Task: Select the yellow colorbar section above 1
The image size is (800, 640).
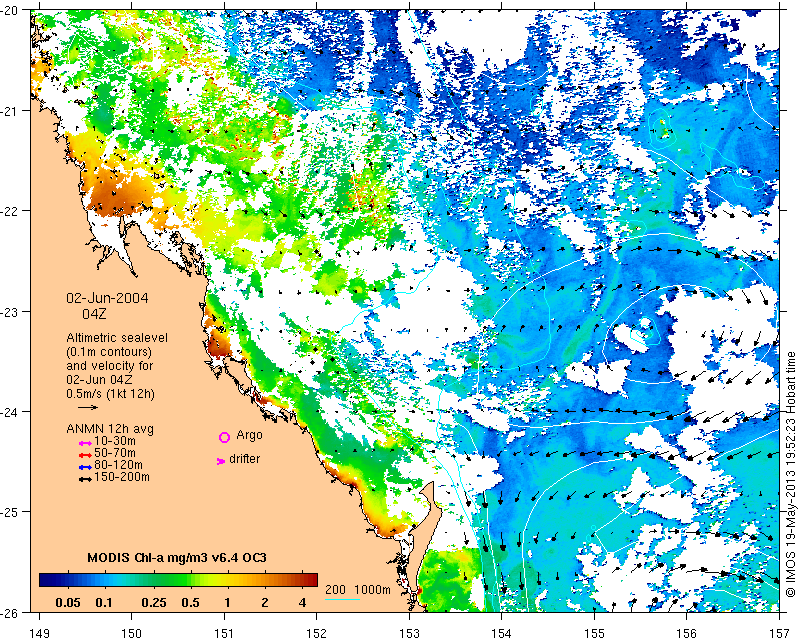Action: coord(227,580)
